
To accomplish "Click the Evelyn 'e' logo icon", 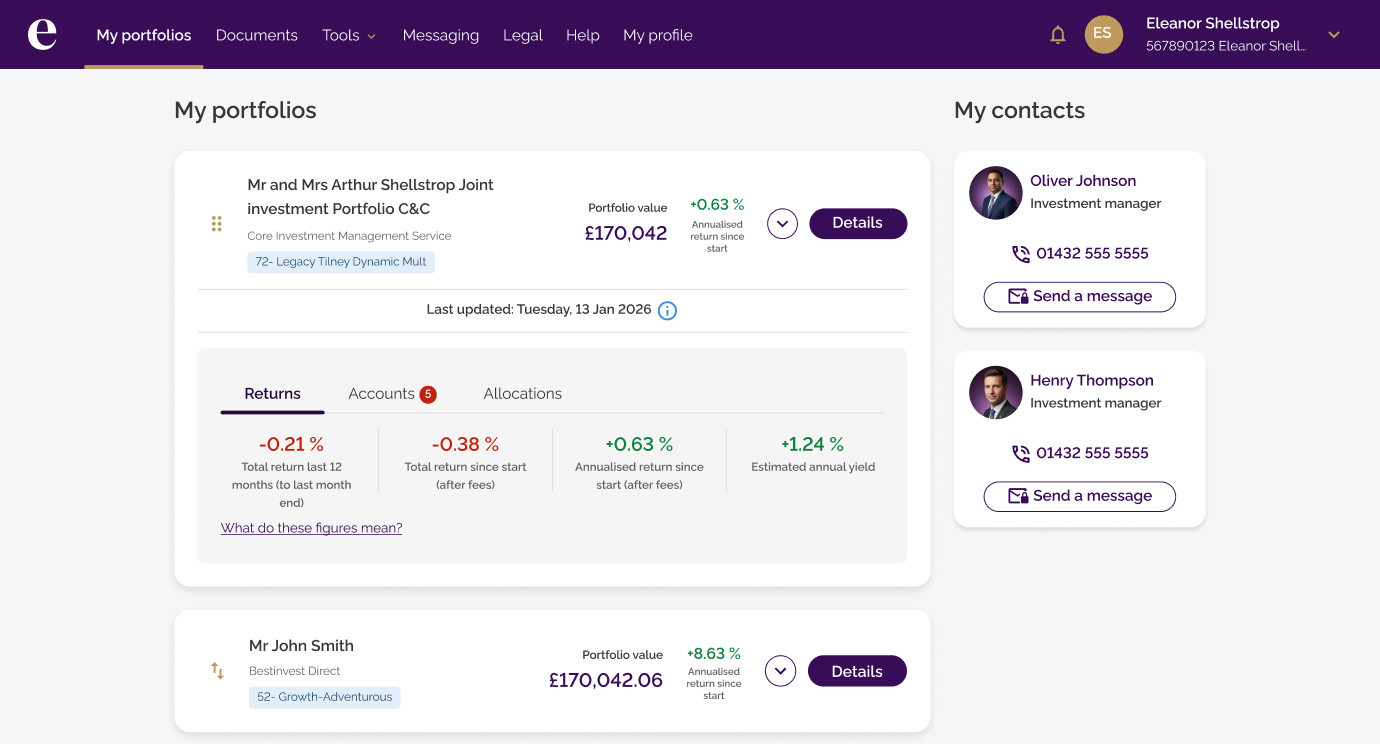I will pyautogui.click(x=42, y=34).
